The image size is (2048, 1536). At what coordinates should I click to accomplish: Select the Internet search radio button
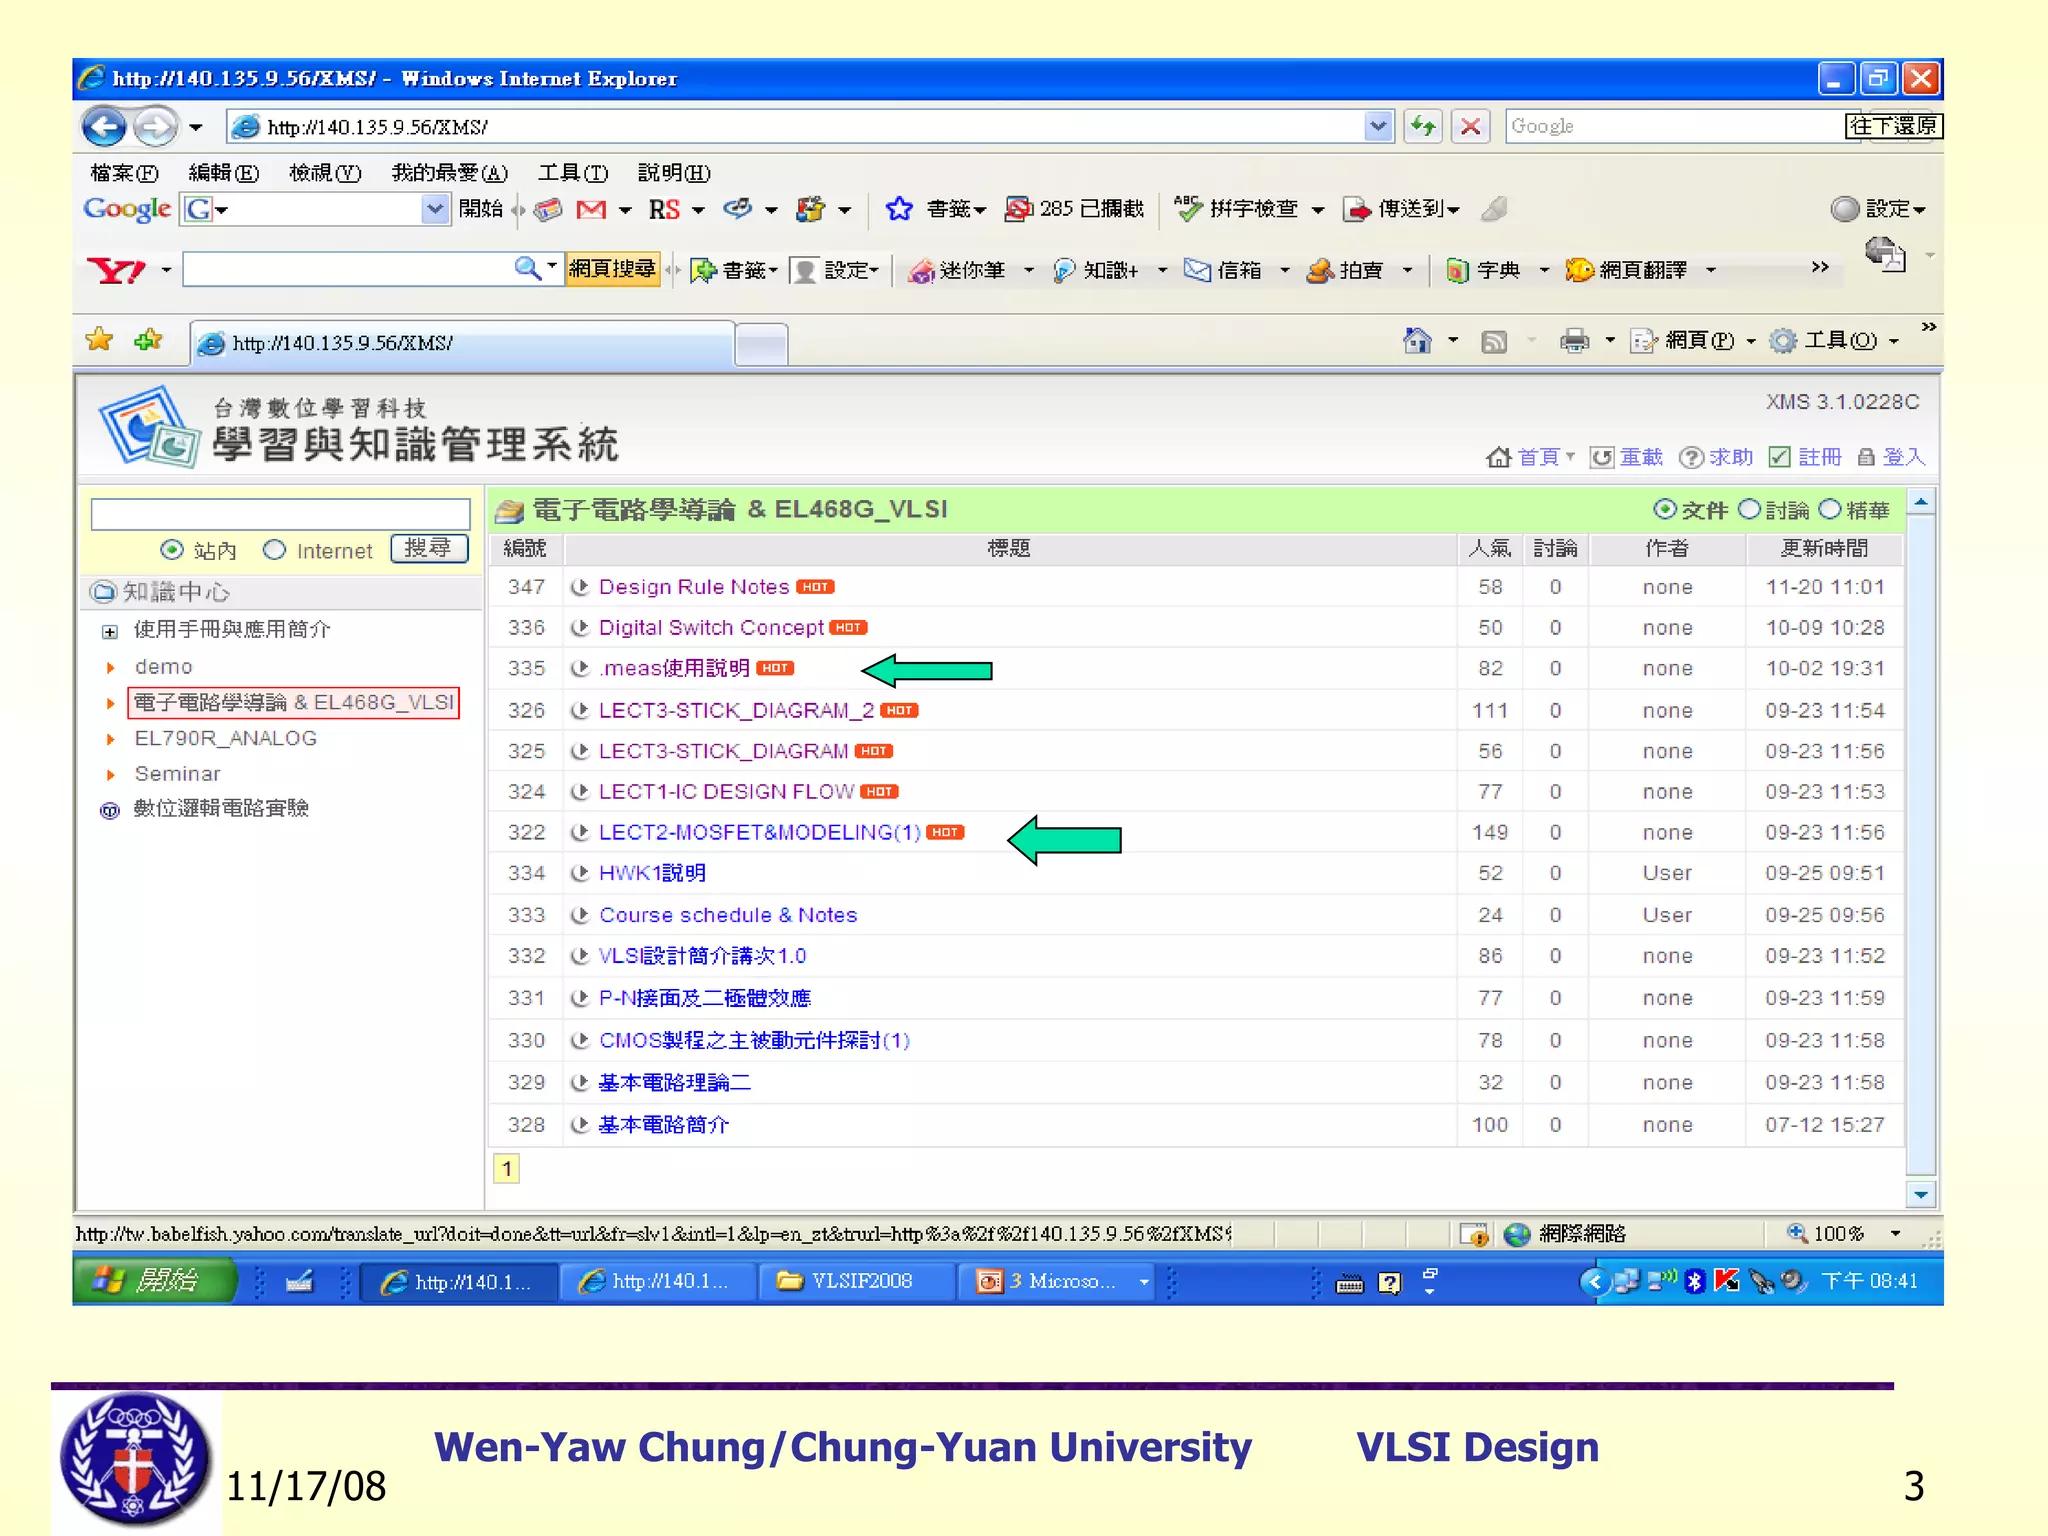click(x=275, y=550)
